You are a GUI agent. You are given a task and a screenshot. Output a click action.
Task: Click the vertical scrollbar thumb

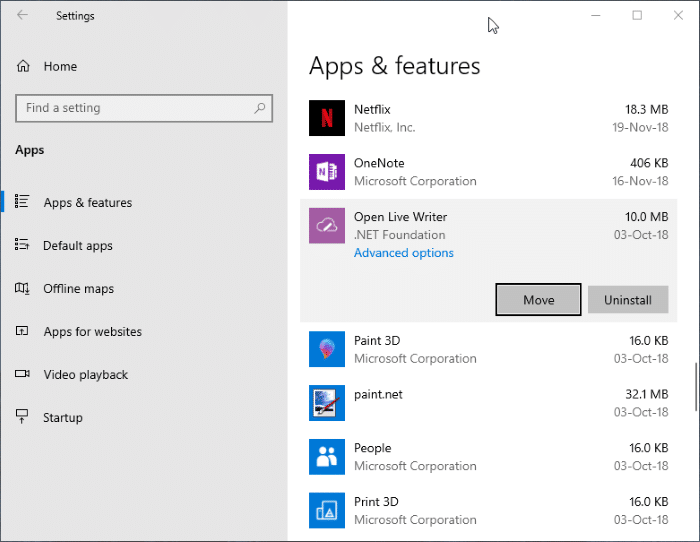pyautogui.click(x=695, y=386)
